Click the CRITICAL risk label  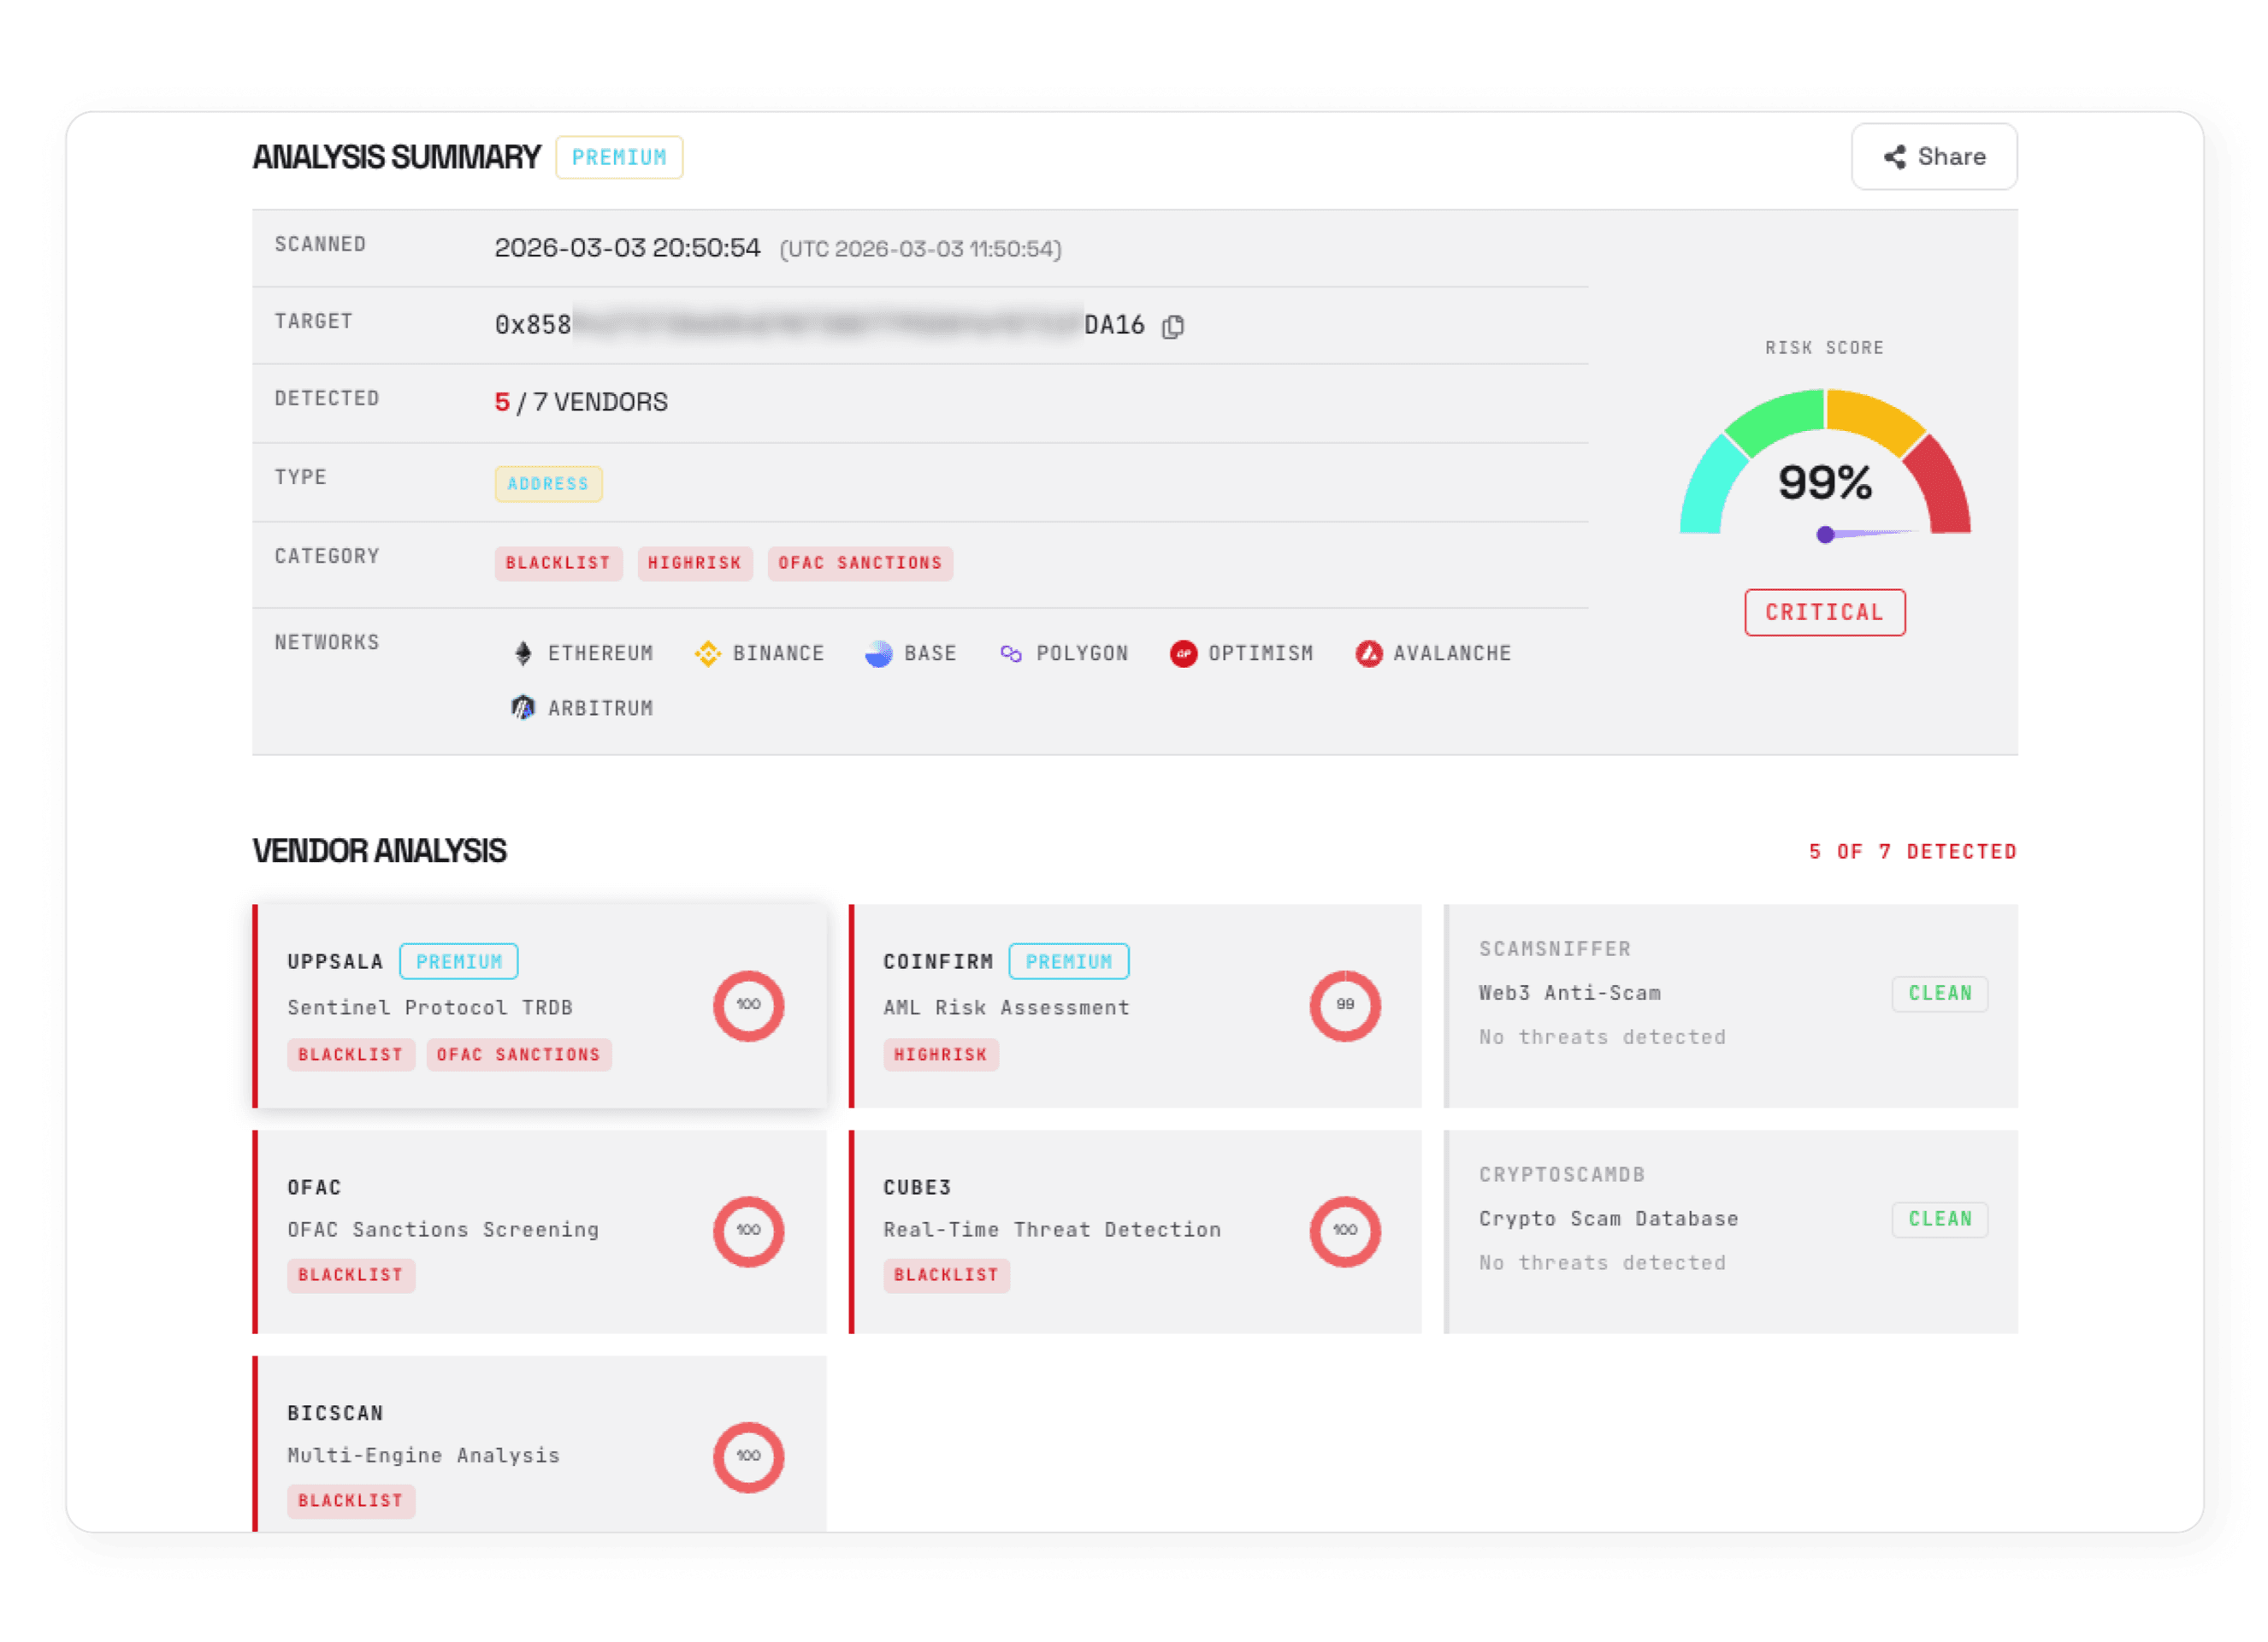pos(1825,612)
